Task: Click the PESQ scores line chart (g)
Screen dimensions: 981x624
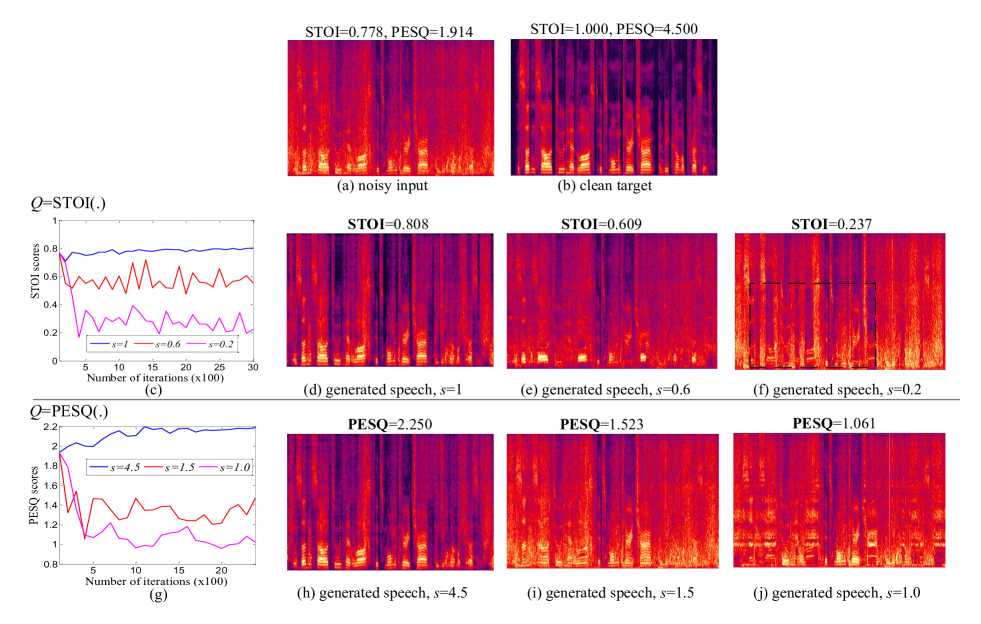Action: (156, 495)
